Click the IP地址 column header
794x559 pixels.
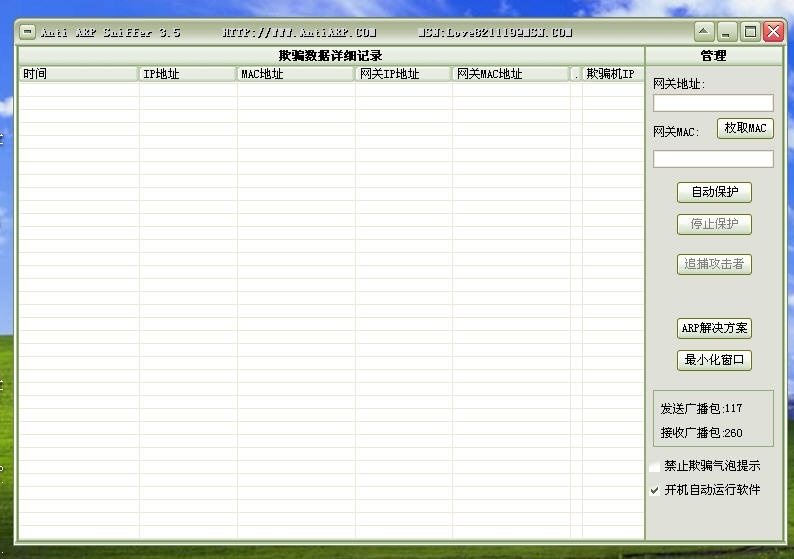coord(187,74)
